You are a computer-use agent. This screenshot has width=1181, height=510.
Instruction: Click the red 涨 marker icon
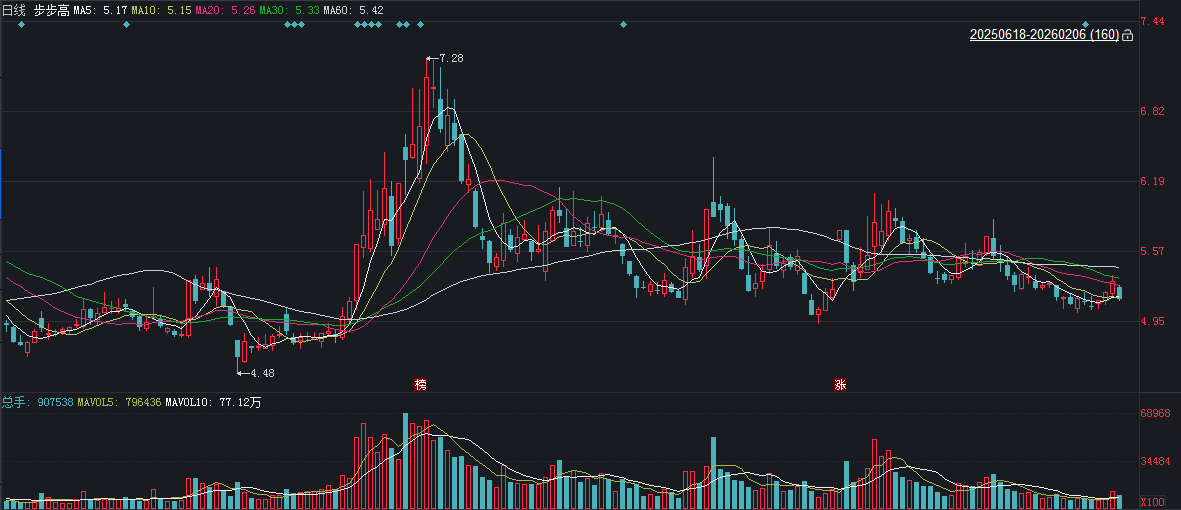point(840,384)
